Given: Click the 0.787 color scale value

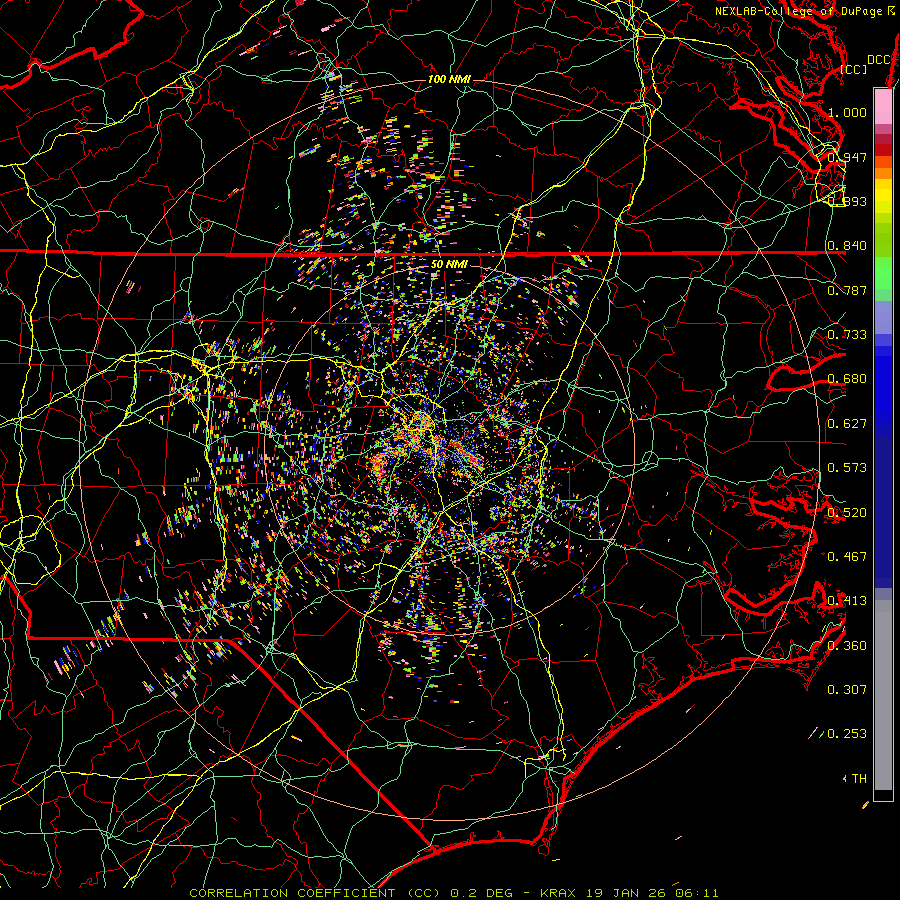Looking at the screenshot, I should 847,290.
